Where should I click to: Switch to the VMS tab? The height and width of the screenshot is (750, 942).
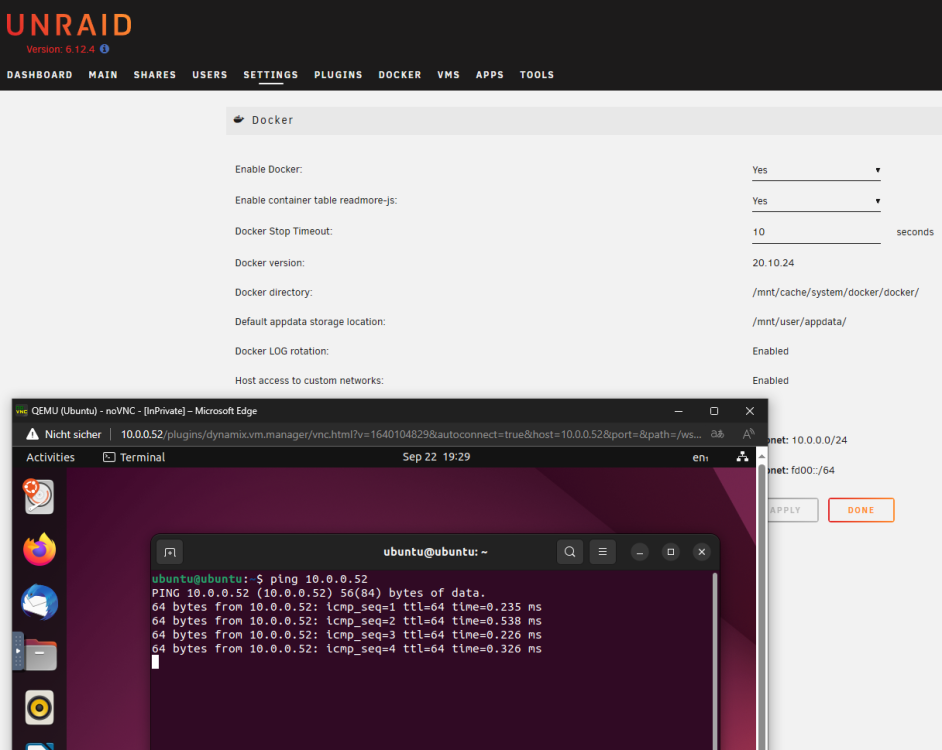pos(448,75)
